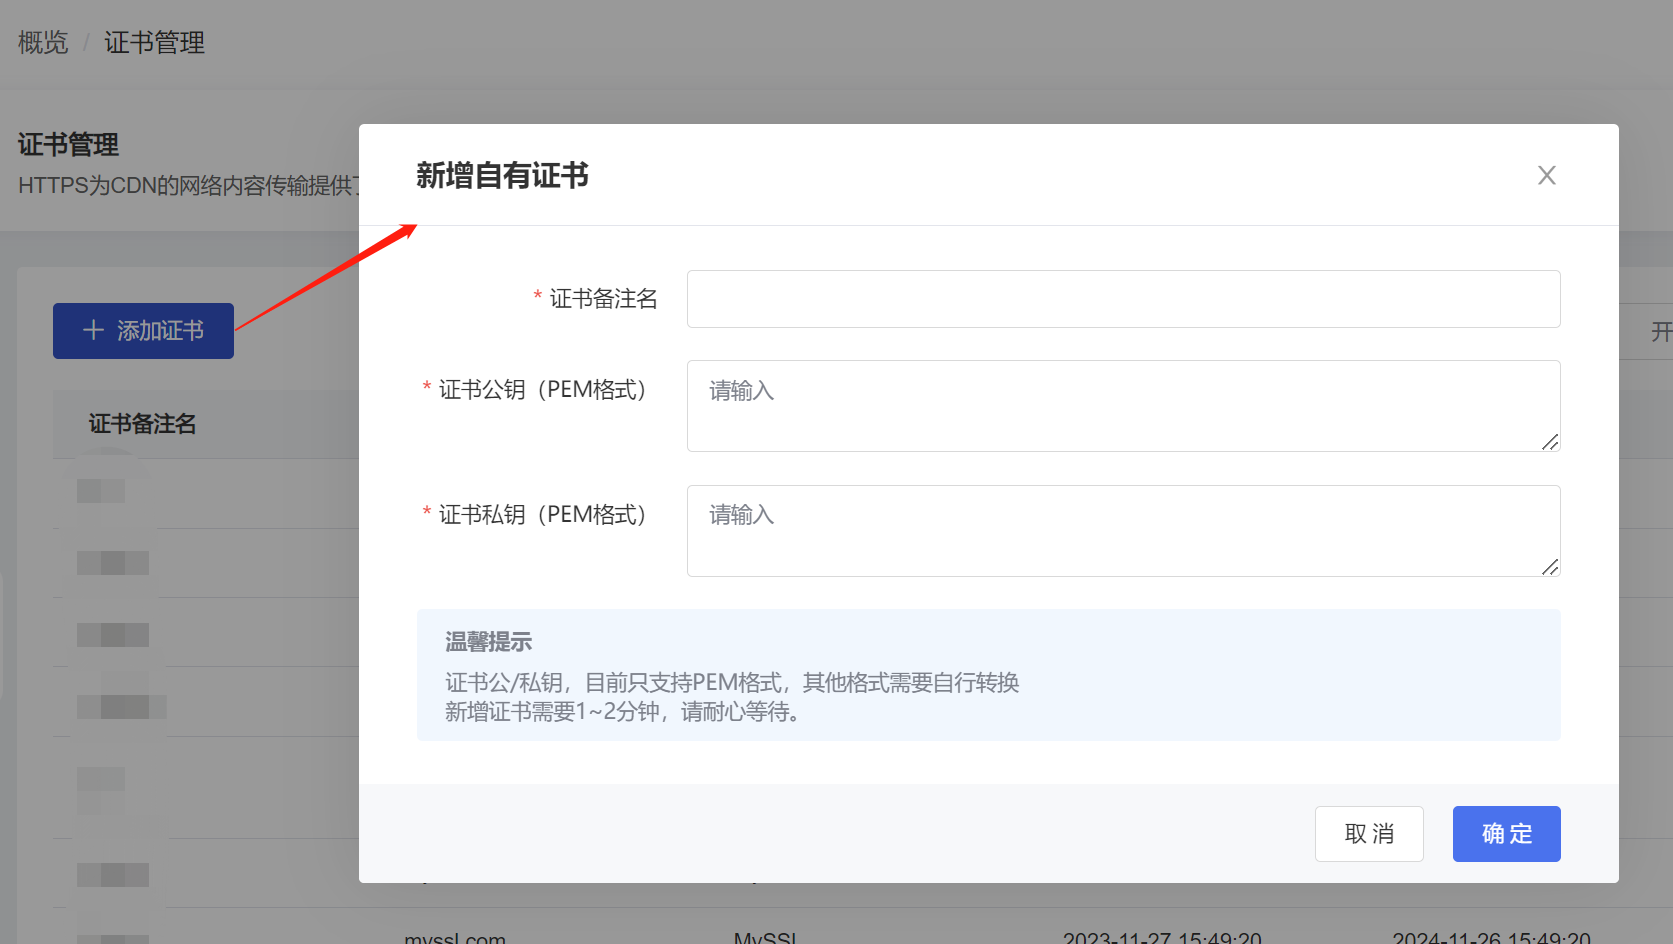Click the 证书管理 page heading
The width and height of the screenshot is (1673, 944).
68,145
